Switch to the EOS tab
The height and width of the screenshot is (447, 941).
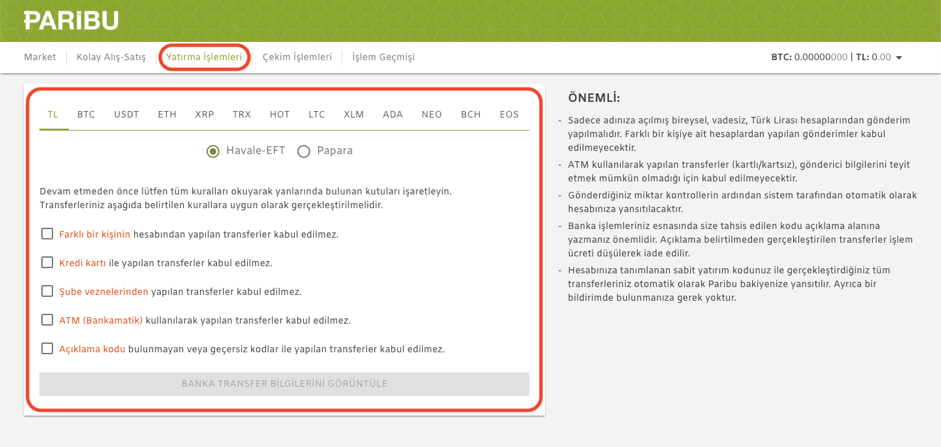point(509,115)
